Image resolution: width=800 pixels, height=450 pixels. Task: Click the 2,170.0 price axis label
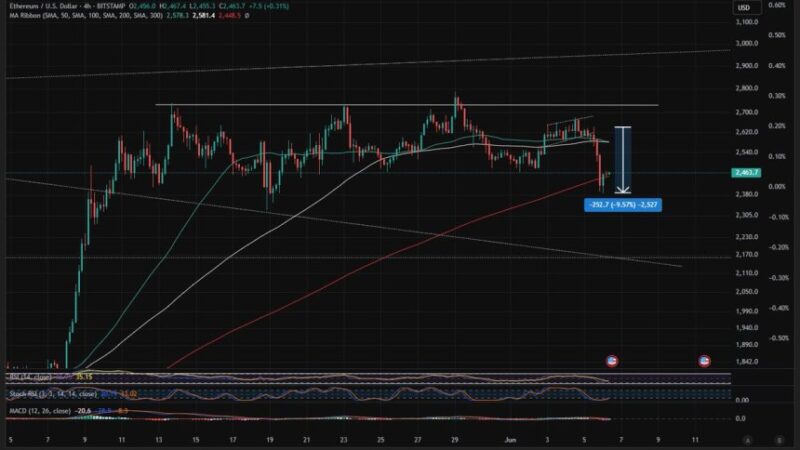[747, 255]
